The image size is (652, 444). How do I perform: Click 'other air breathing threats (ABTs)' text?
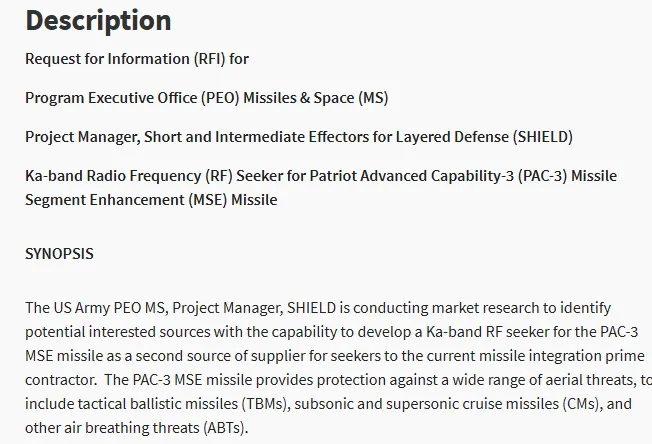(x=135, y=428)
